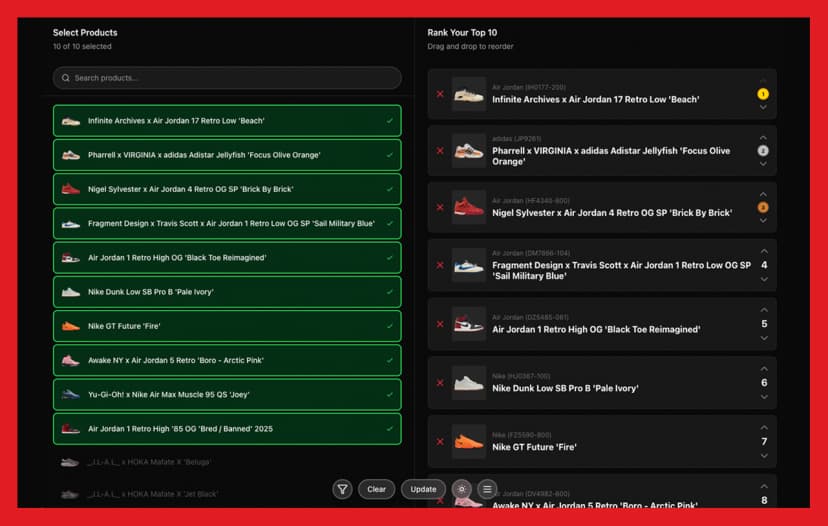
Task: Remove Pharrell adidas Adistar Jellyfish from ranking
Action: (x=440, y=151)
